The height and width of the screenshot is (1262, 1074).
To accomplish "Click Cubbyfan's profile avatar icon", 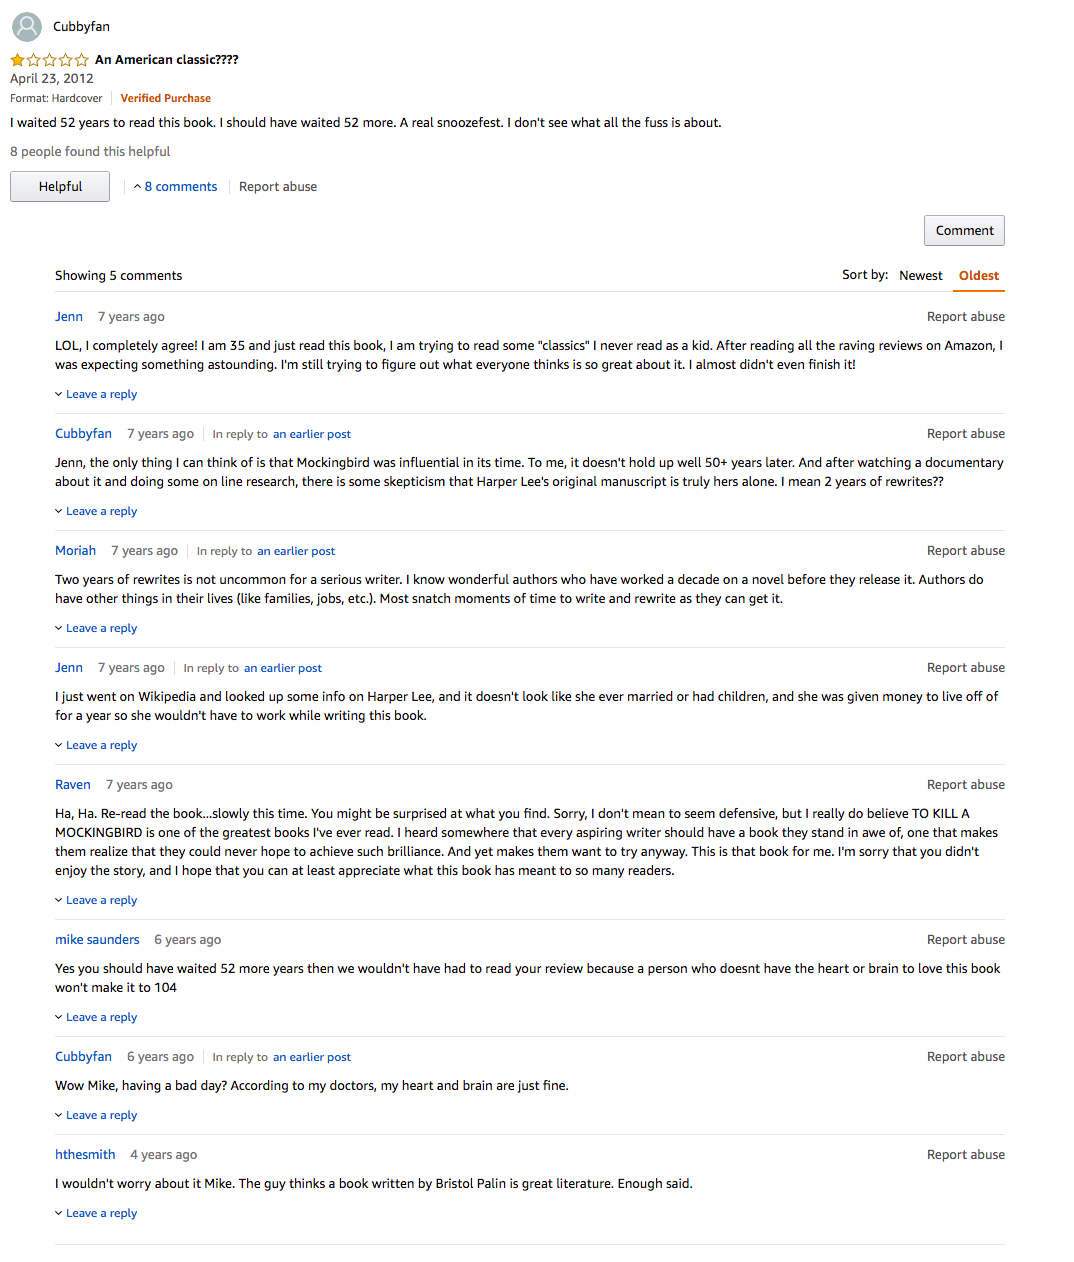I will 27,26.
